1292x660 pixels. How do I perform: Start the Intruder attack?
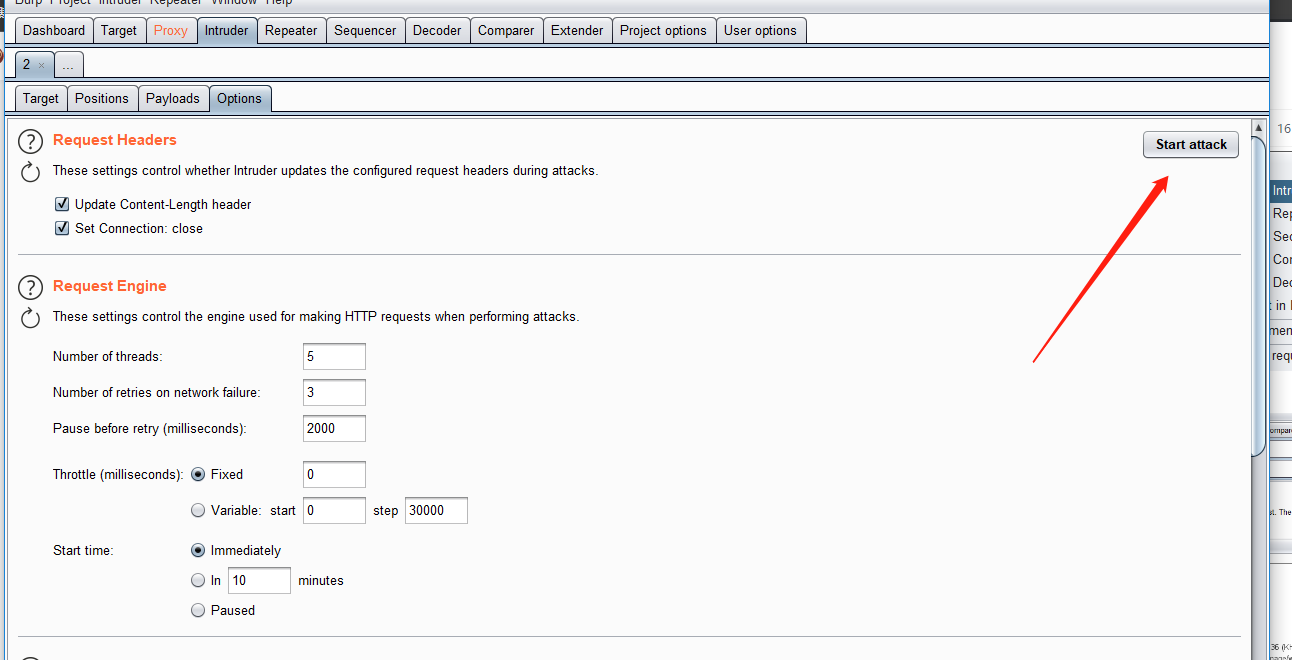[x=1191, y=144]
